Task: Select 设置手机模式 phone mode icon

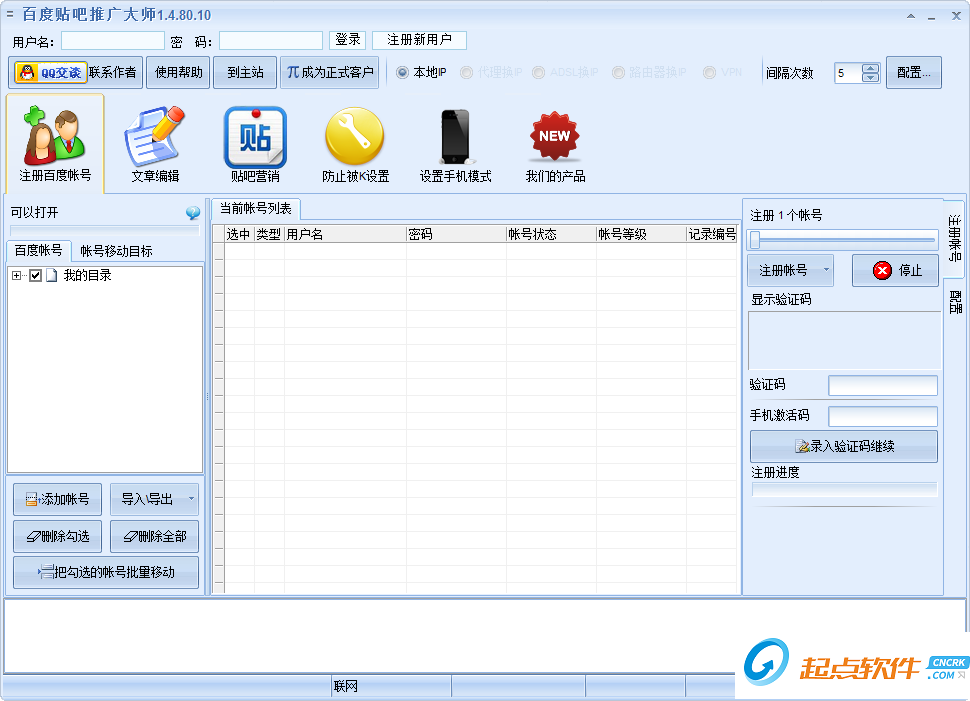Action: tap(453, 140)
